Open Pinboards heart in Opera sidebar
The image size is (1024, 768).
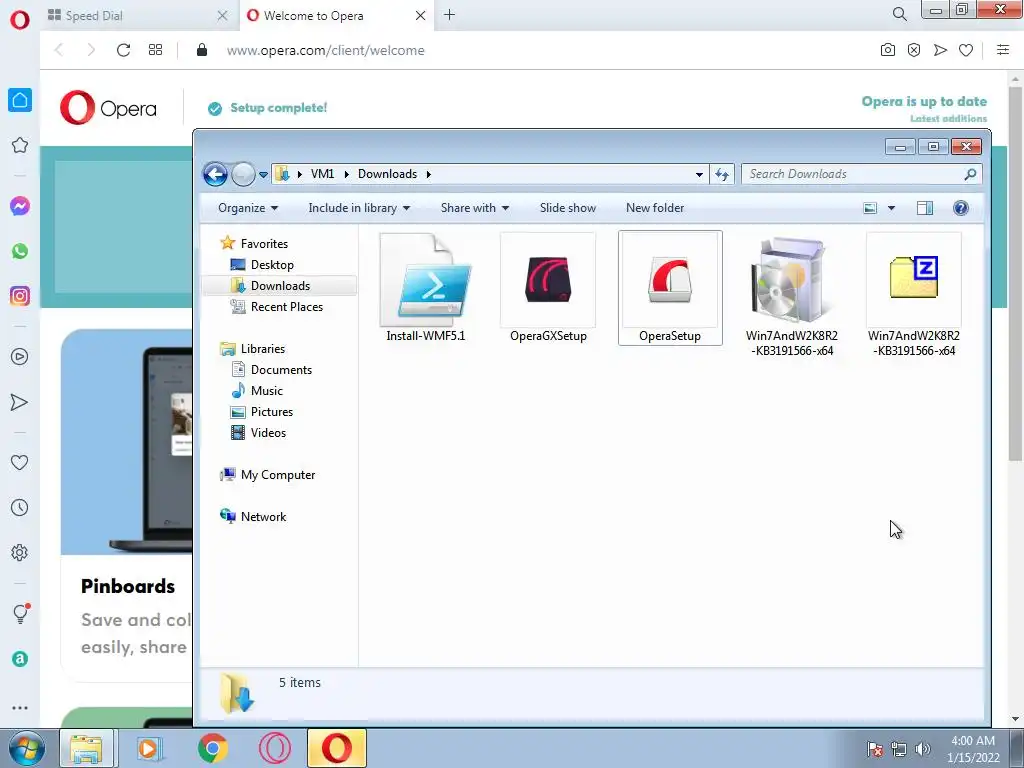point(20,462)
